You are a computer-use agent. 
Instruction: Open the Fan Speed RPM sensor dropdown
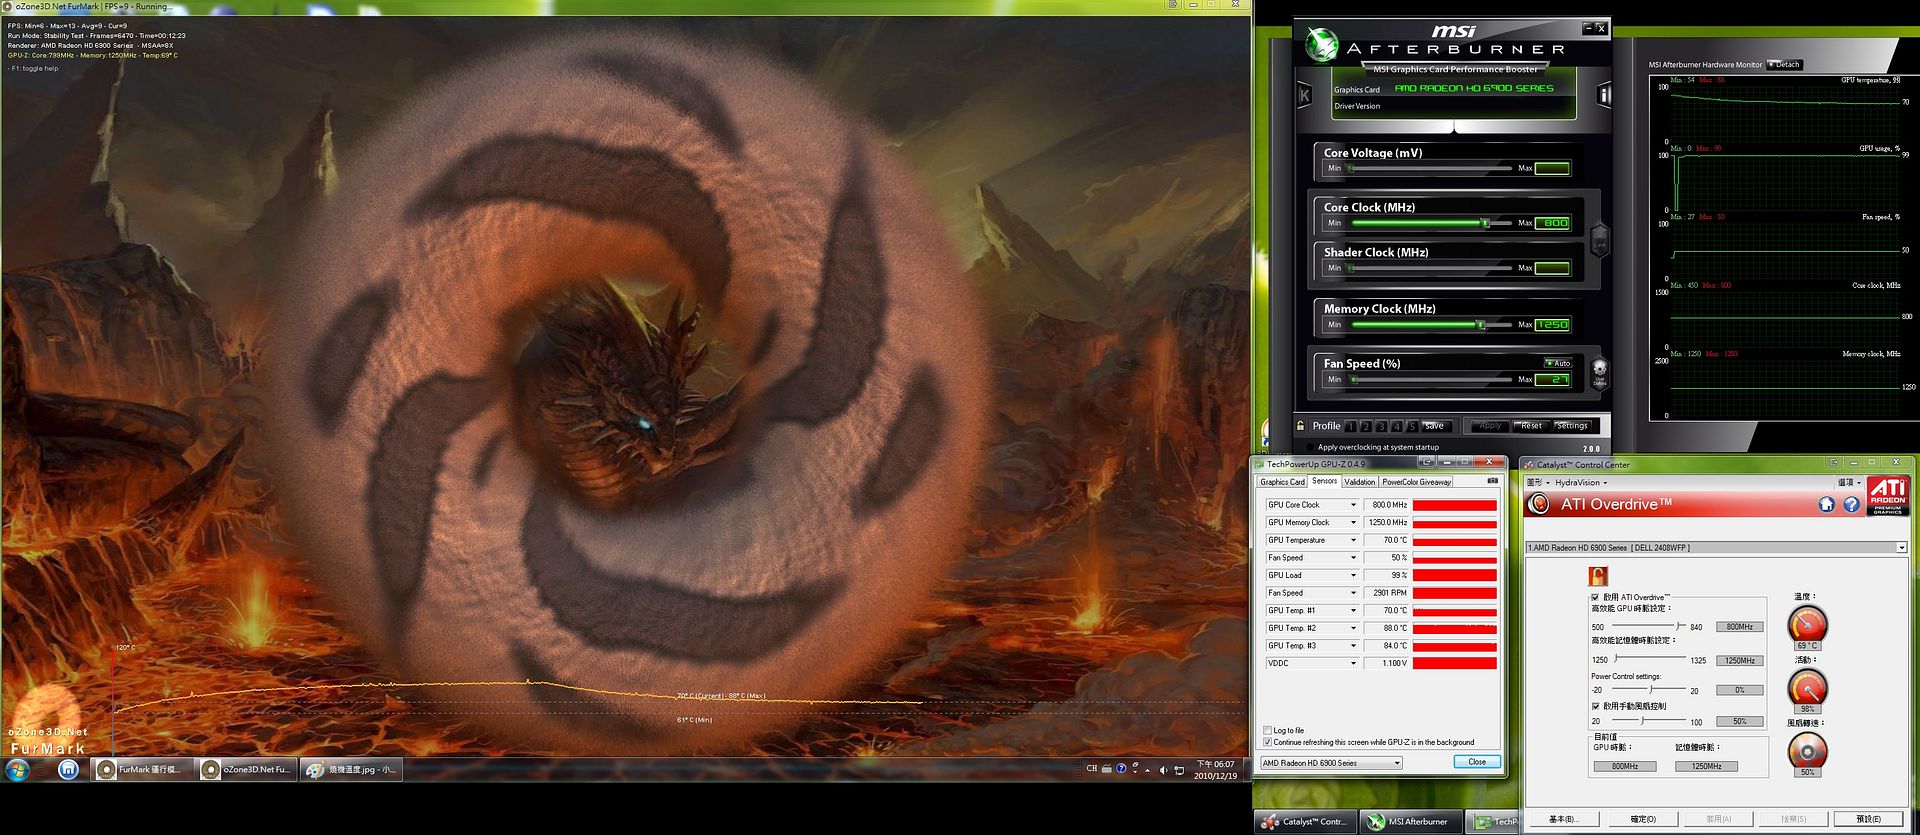click(1353, 593)
